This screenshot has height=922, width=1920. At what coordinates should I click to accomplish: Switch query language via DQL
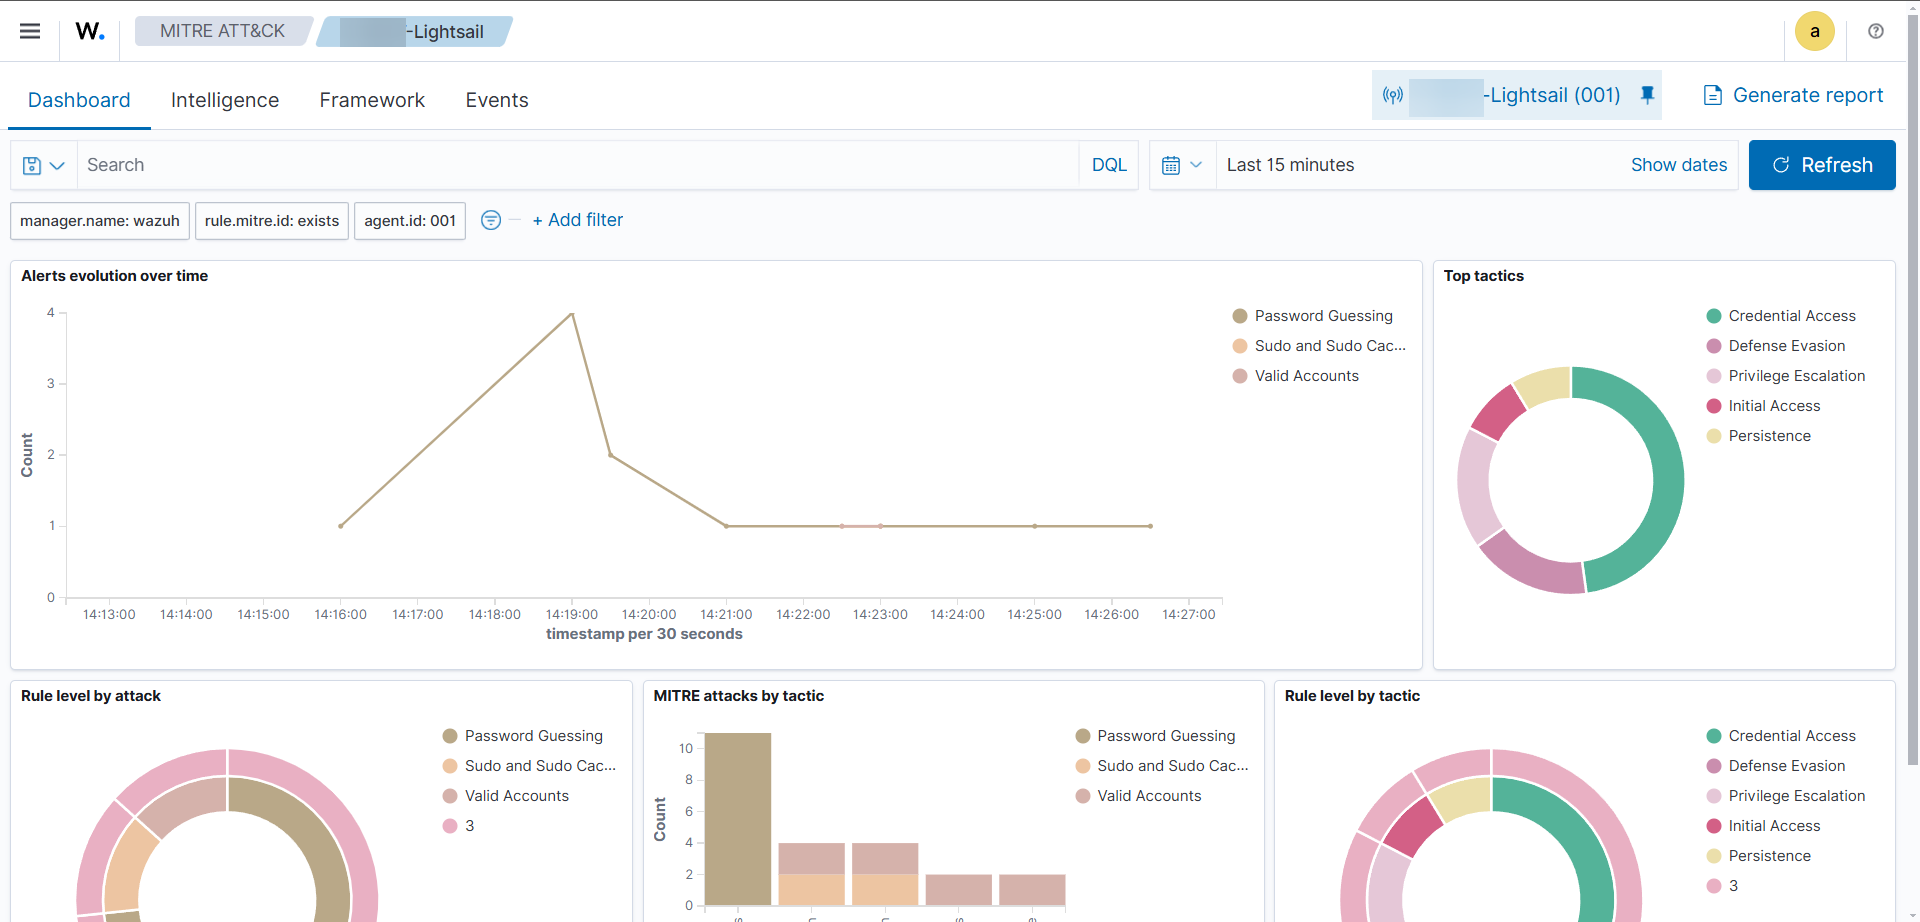pos(1109,165)
